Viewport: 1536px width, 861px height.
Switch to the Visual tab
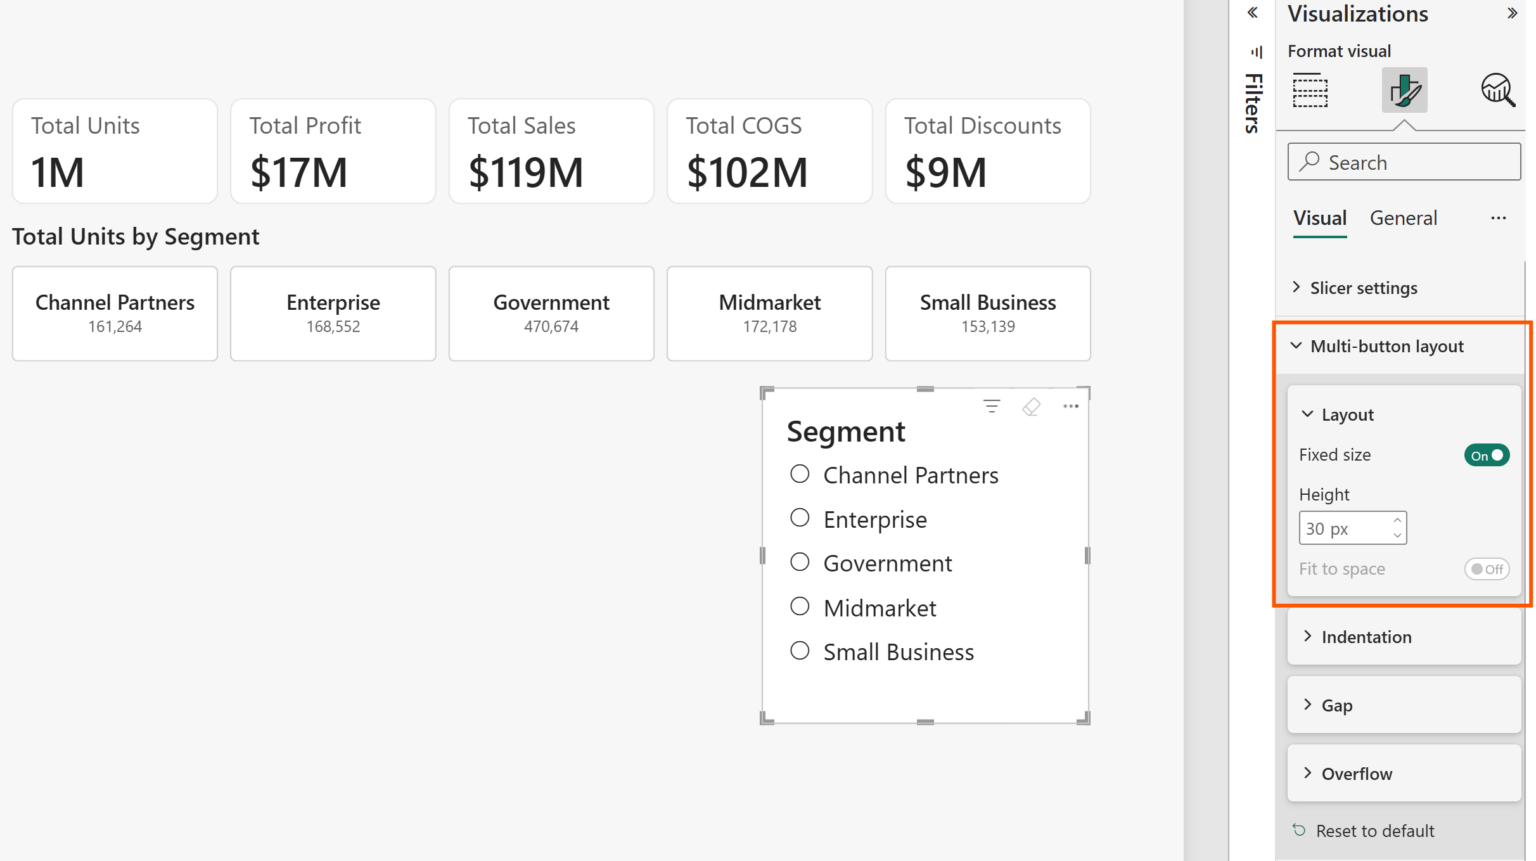[1319, 218]
